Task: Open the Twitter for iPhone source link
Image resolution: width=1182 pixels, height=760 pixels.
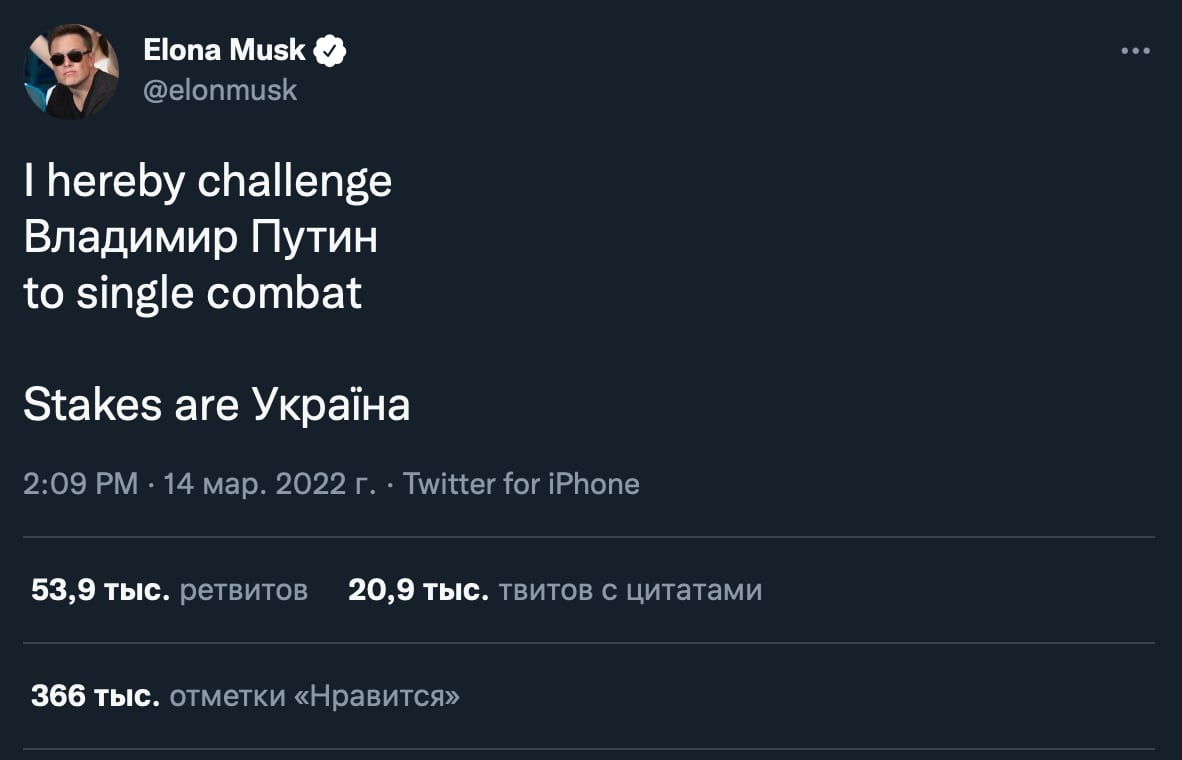Action: (521, 484)
